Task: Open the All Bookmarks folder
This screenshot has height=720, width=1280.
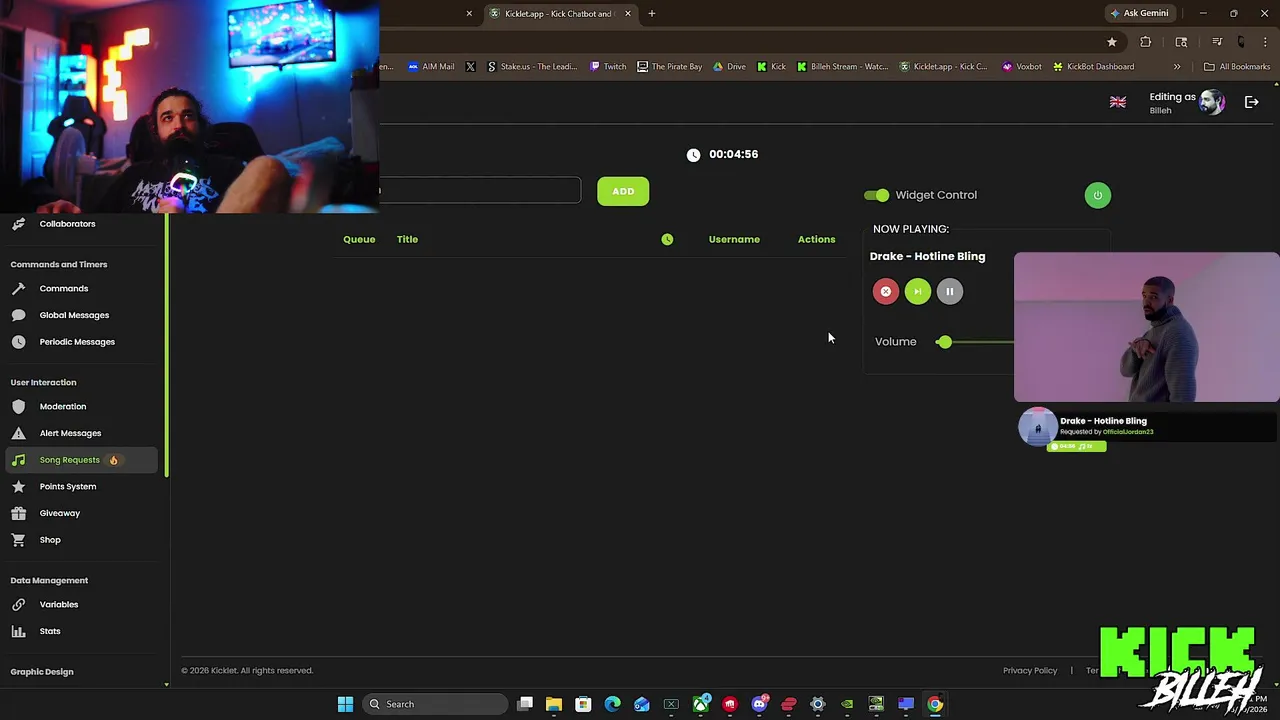Action: point(1237,67)
